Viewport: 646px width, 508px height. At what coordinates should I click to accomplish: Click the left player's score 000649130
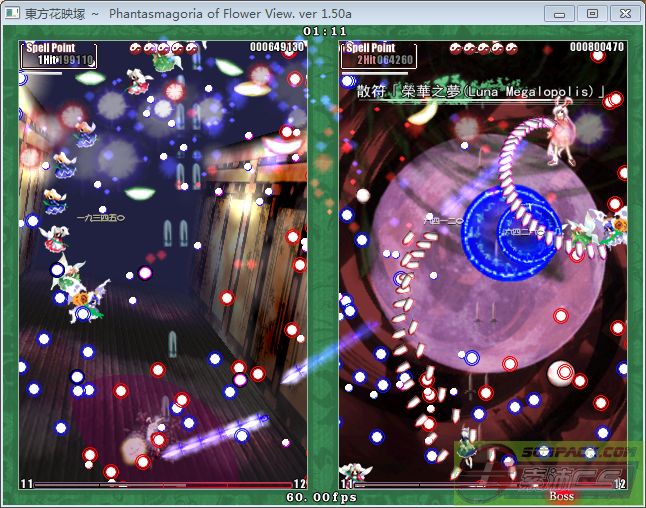tap(277, 47)
